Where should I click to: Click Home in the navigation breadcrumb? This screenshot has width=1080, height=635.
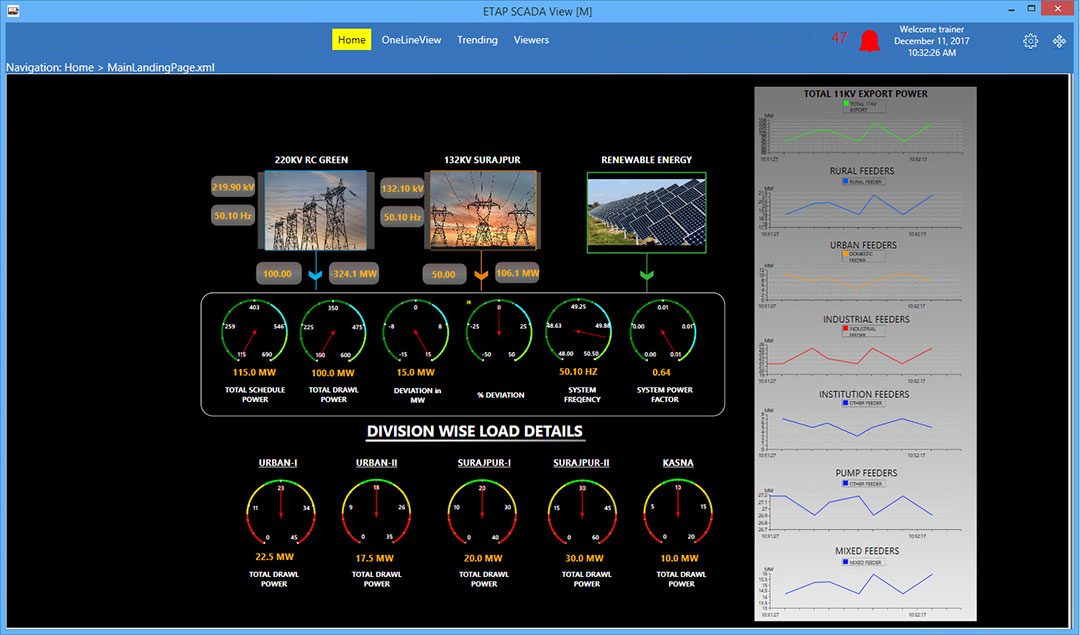click(79, 67)
